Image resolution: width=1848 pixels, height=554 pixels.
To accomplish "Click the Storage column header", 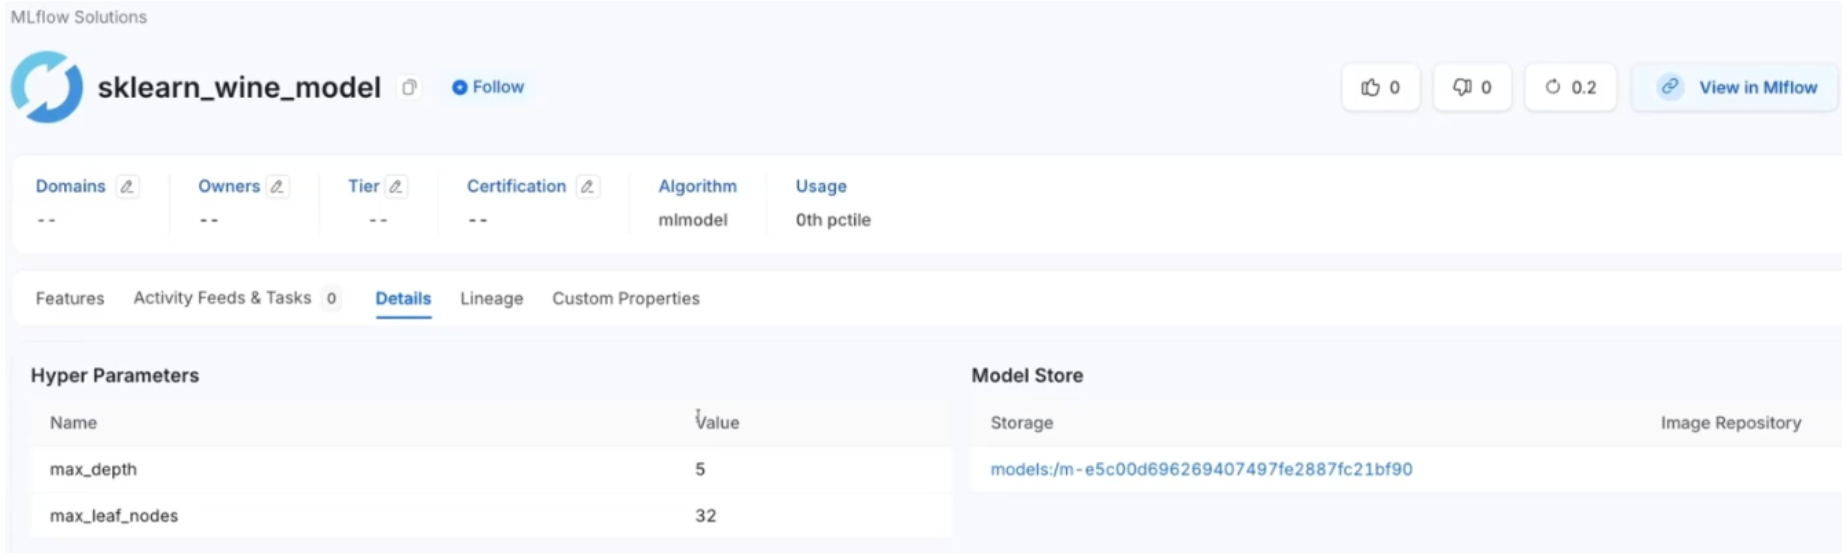I will point(1022,423).
